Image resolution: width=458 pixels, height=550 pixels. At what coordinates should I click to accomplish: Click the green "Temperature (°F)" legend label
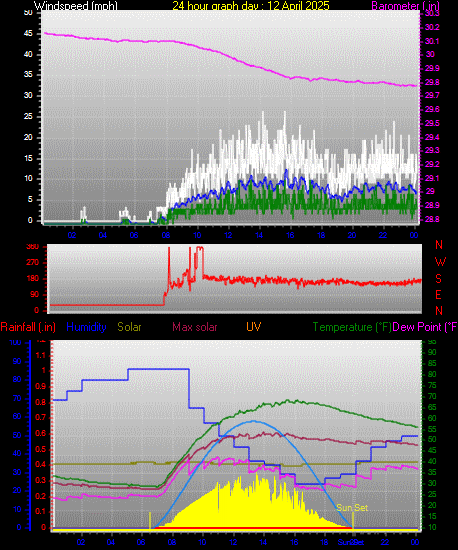click(x=352, y=327)
